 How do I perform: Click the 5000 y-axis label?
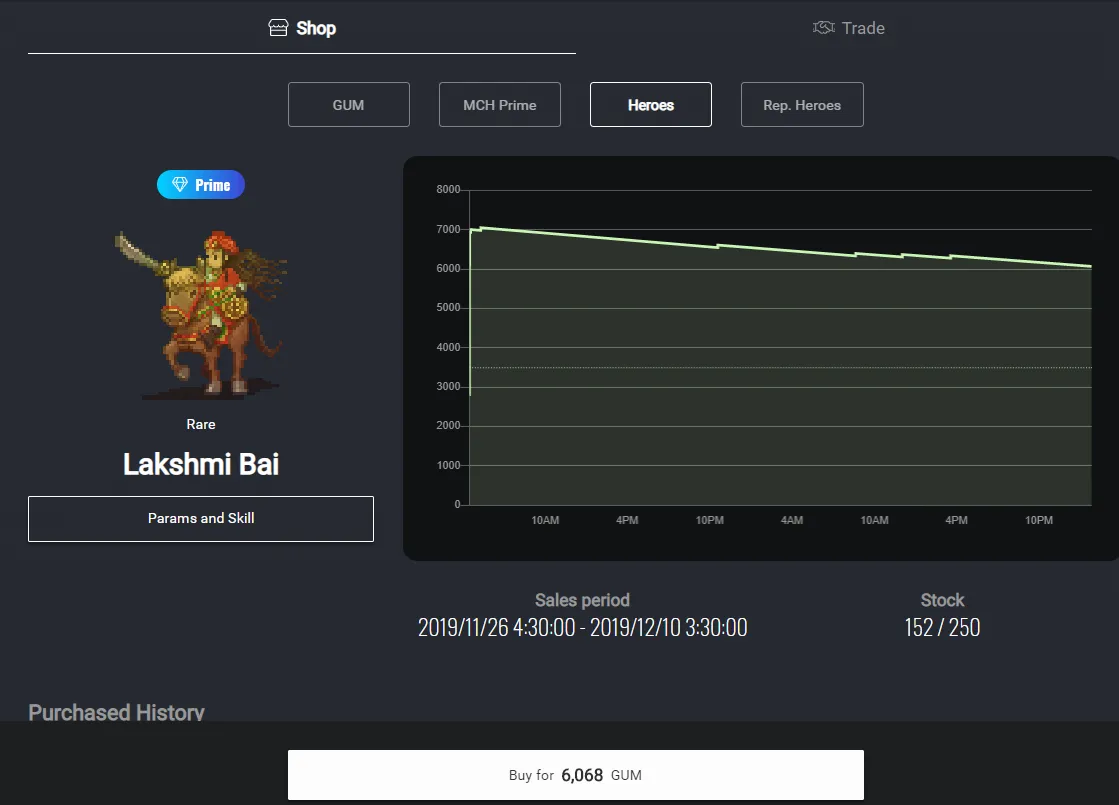(x=448, y=308)
